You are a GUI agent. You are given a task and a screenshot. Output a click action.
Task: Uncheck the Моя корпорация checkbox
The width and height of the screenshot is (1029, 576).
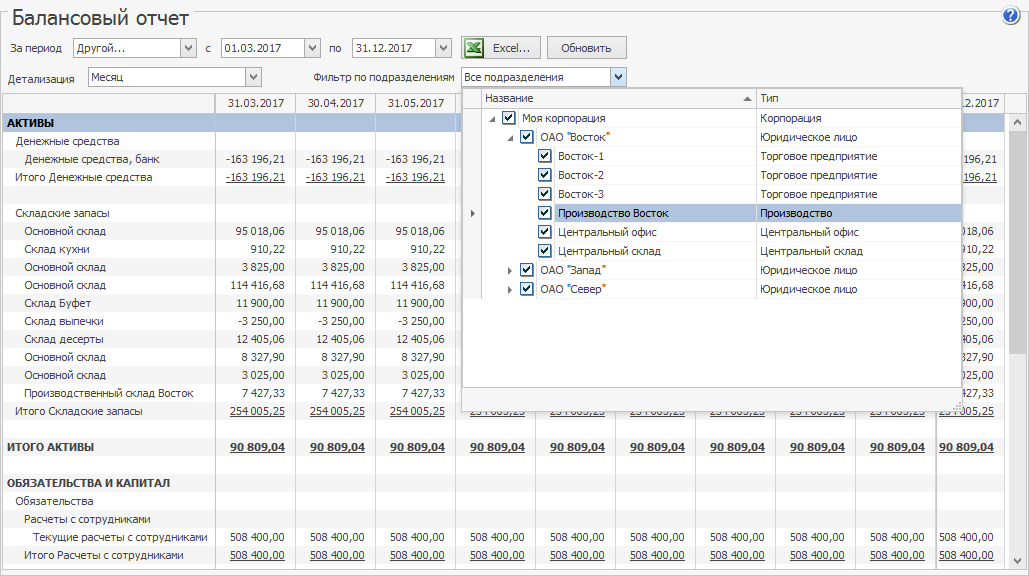(x=509, y=118)
